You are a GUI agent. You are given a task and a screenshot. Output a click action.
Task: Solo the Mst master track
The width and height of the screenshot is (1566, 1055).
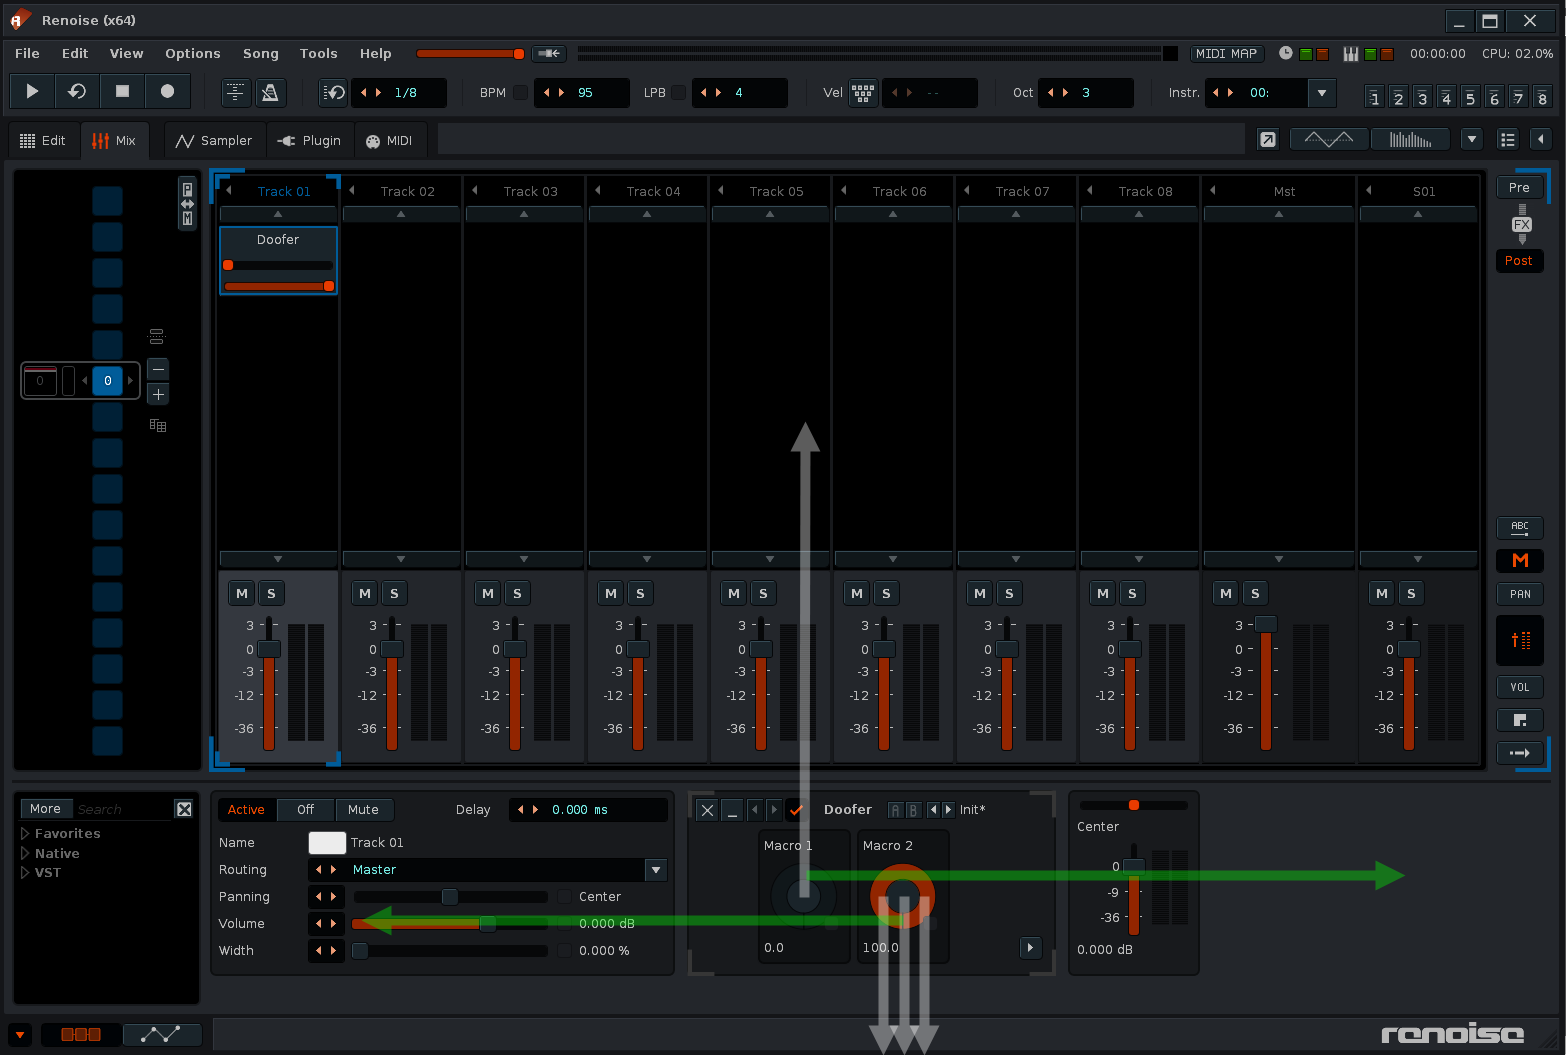tap(1255, 594)
